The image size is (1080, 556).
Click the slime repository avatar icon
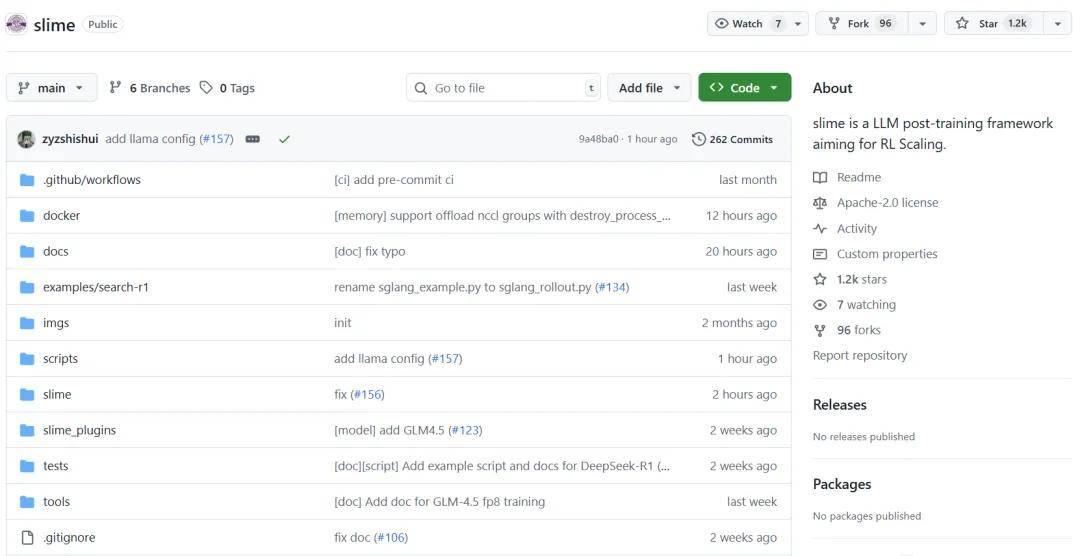click(16, 24)
